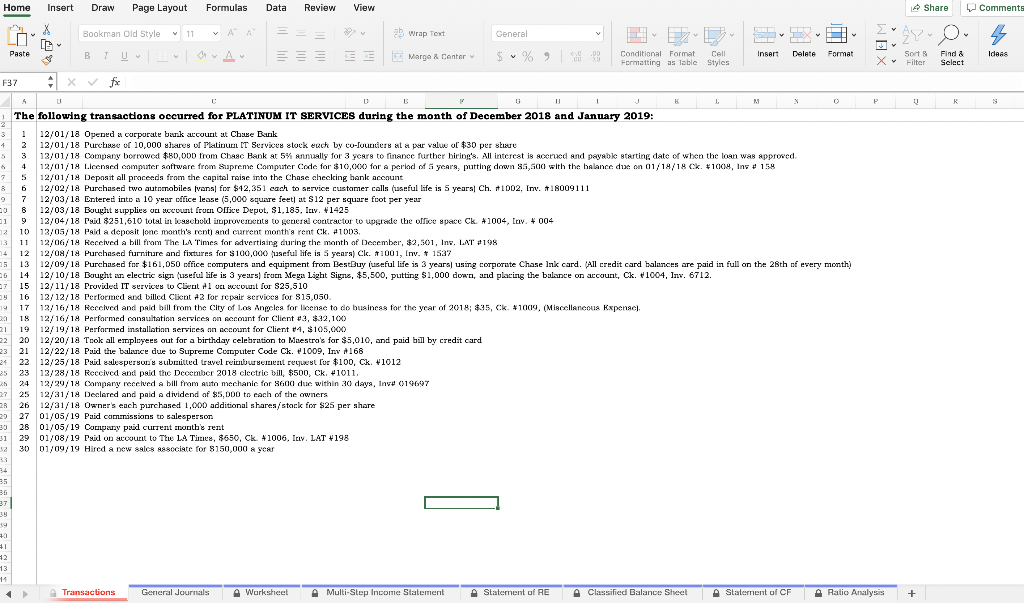Click the font color A swatch
The width and height of the screenshot is (1024, 603).
(229, 57)
